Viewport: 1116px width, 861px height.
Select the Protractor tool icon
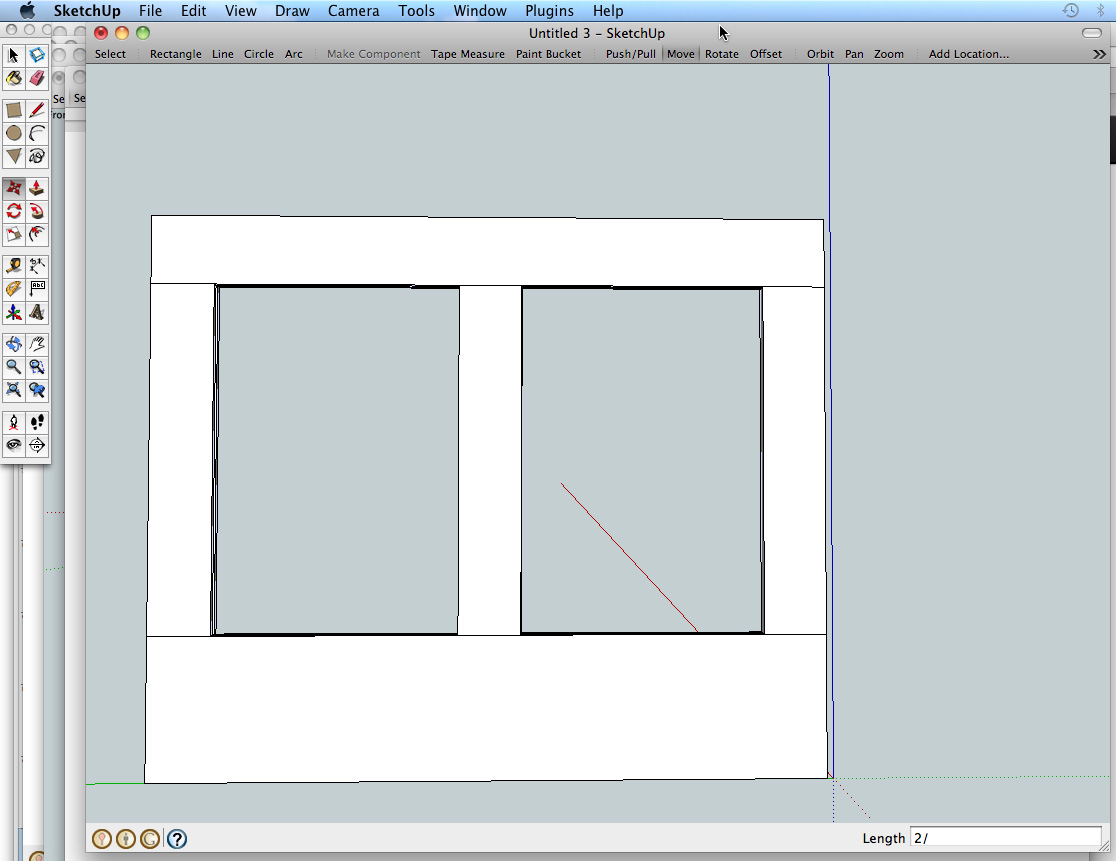click(x=14, y=288)
